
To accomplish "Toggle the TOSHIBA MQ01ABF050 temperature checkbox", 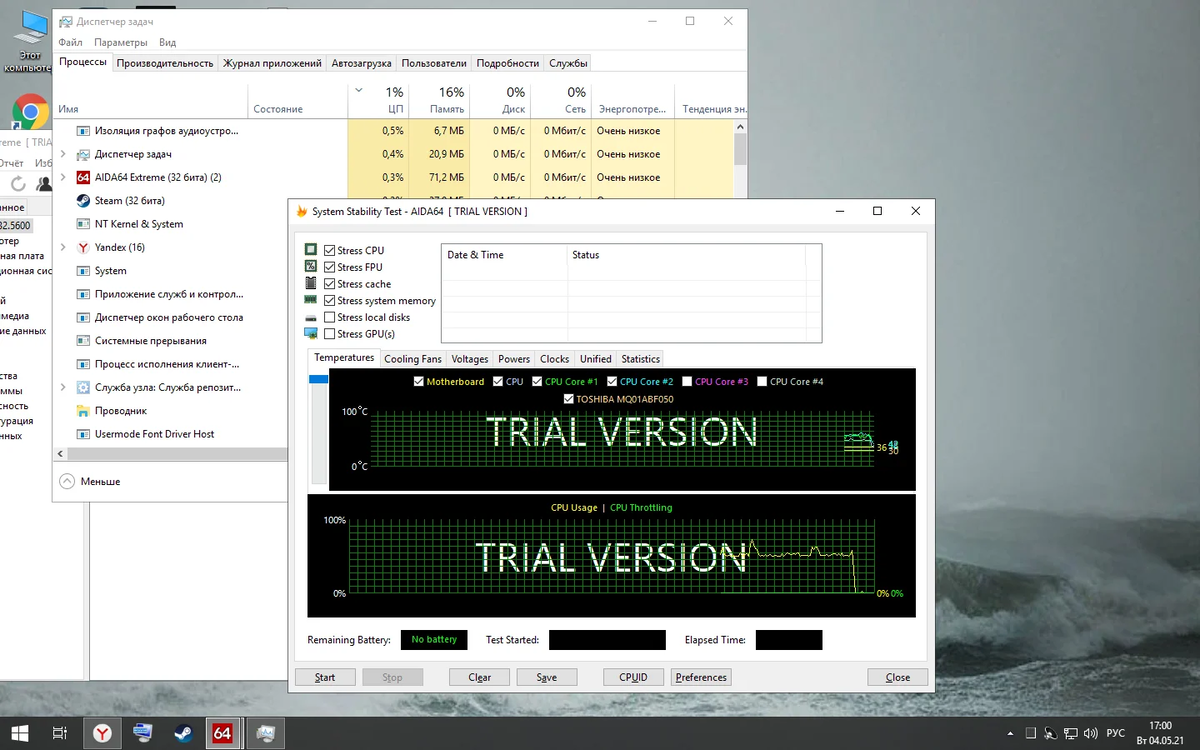I will coord(568,399).
